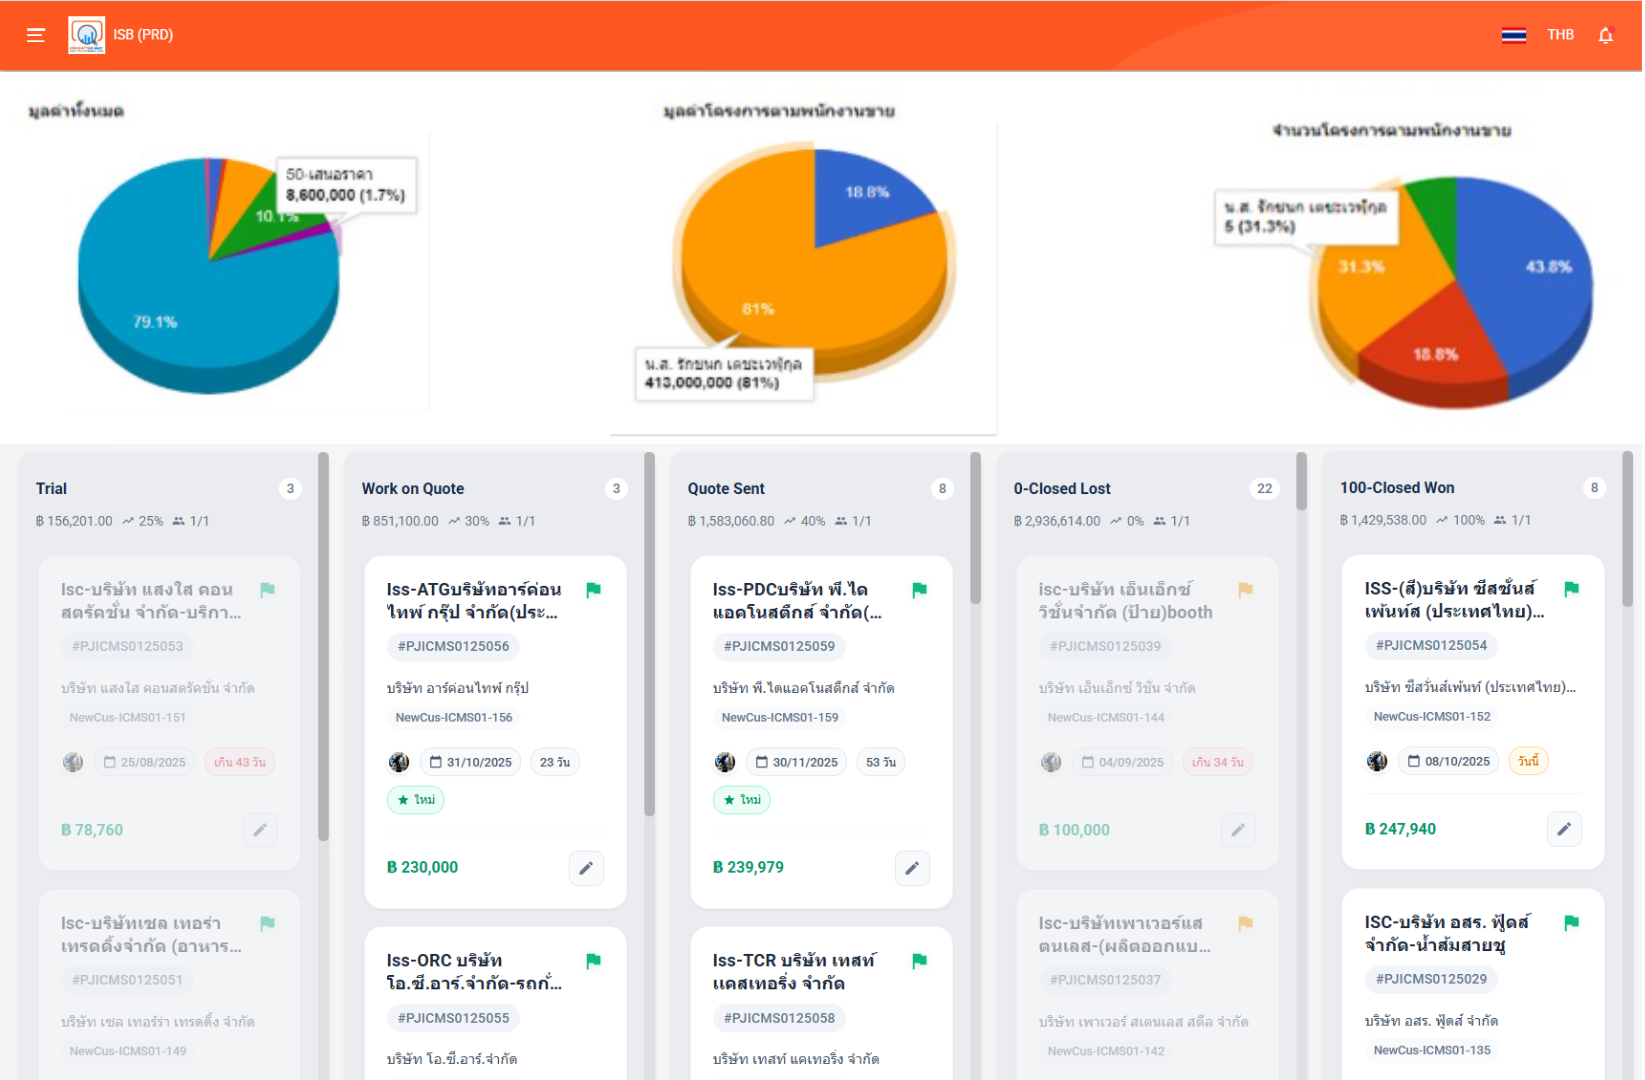Open the notifications bell
This screenshot has width=1645, height=1080.
(1605, 35)
